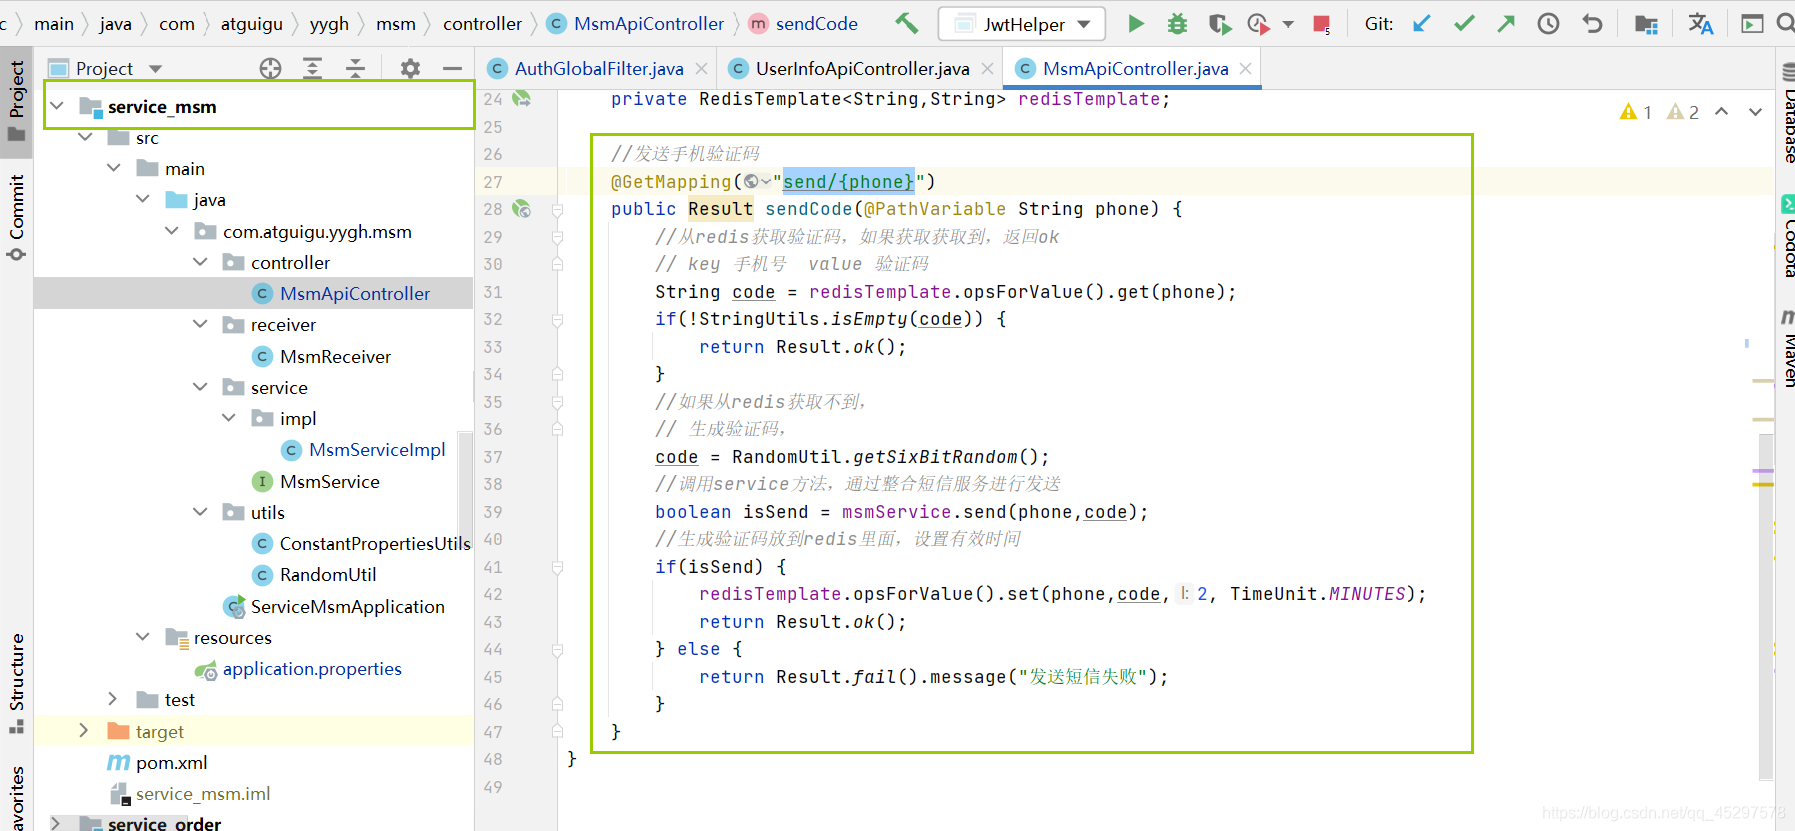
Task: Click MsmApiController breadcrumb in navigation bar
Action: click(636, 23)
